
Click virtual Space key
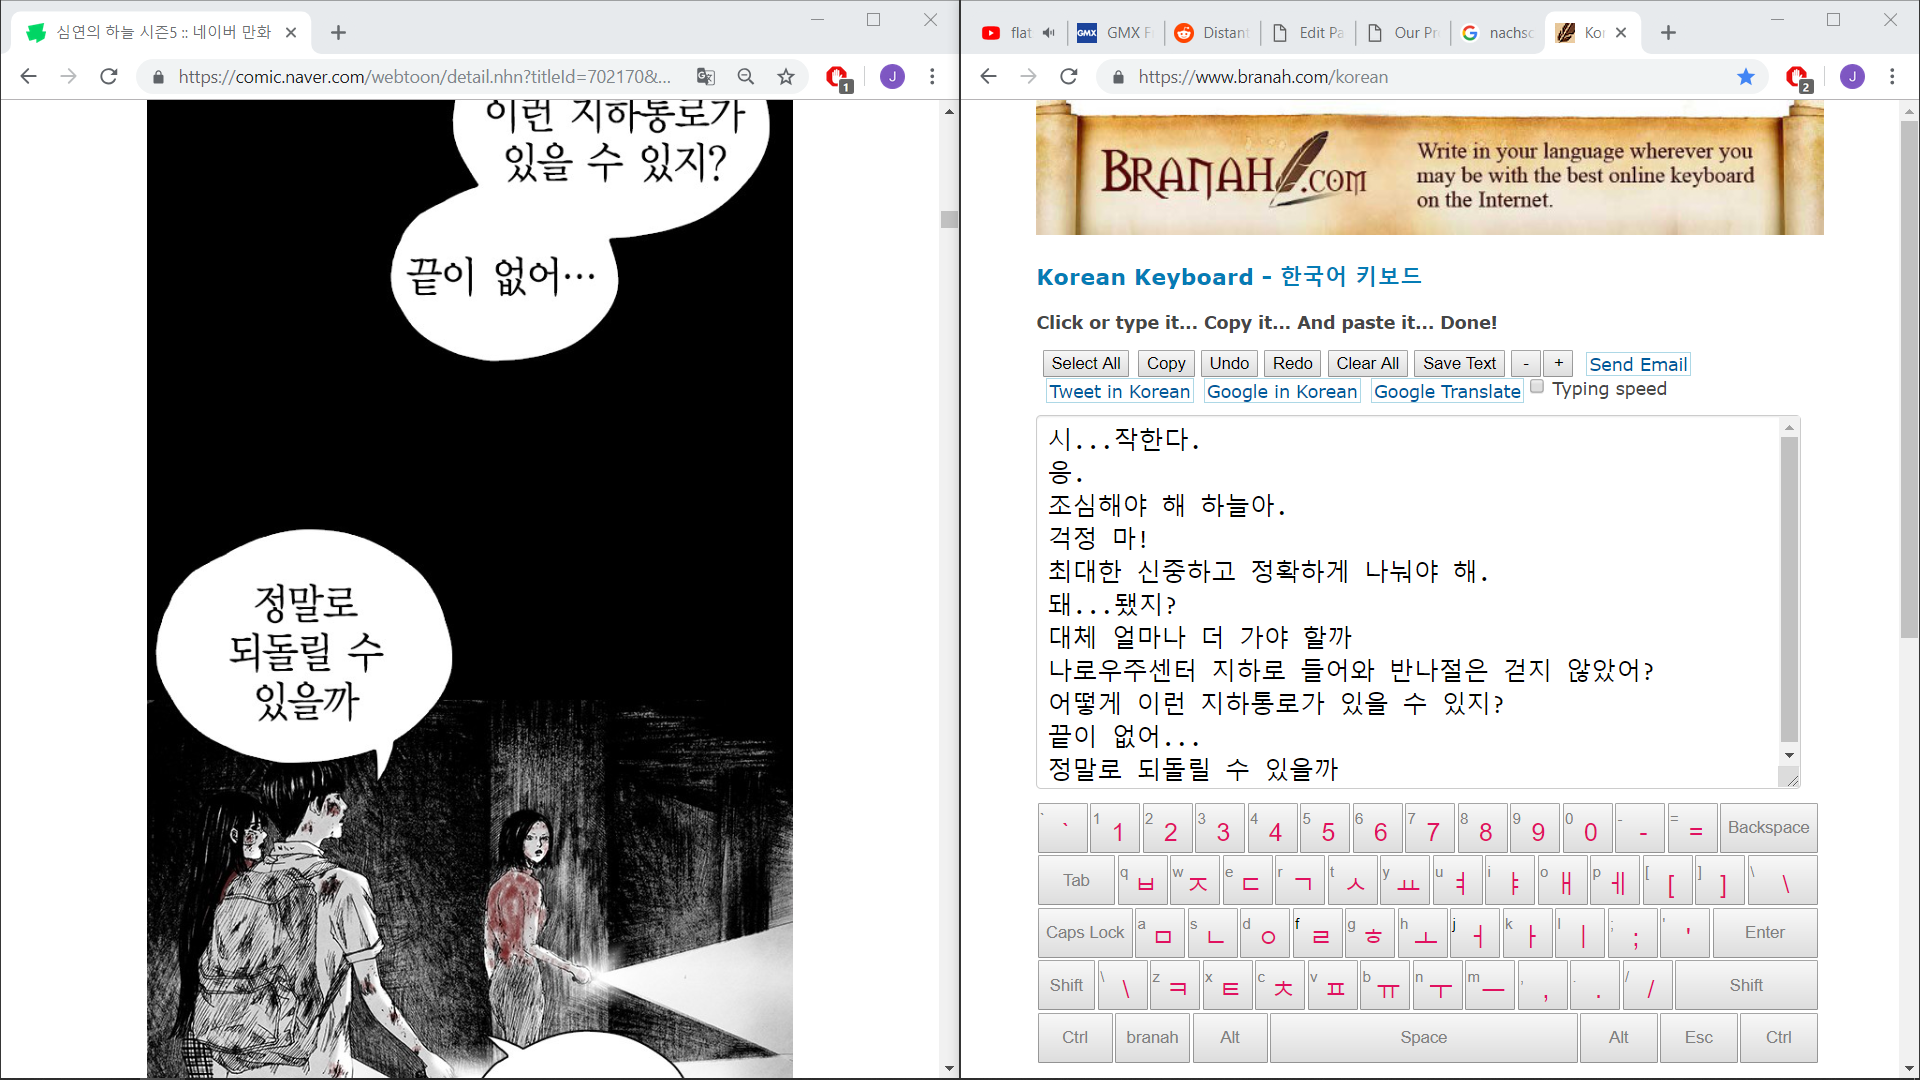[x=1423, y=1038]
